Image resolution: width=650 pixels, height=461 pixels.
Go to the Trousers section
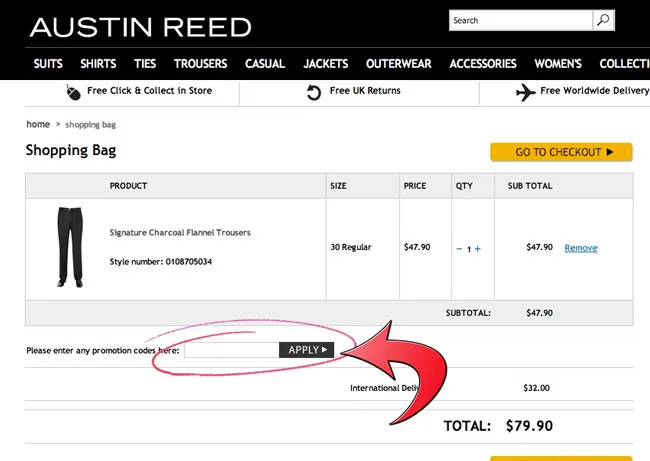pos(200,64)
